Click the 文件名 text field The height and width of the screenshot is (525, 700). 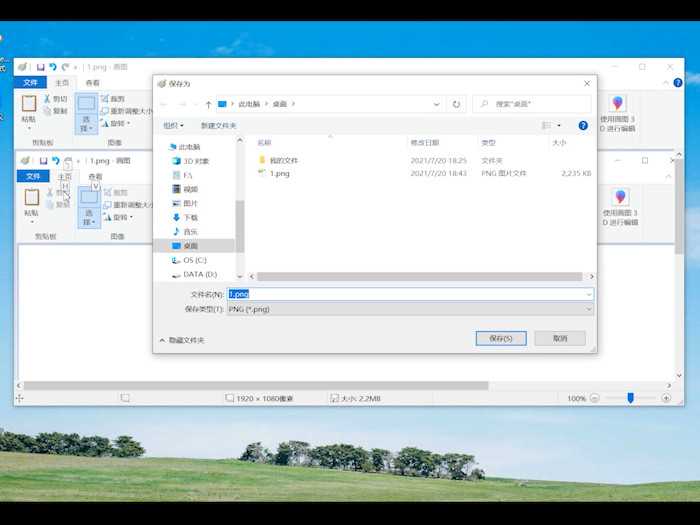pyautogui.click(x=410, y=294)
